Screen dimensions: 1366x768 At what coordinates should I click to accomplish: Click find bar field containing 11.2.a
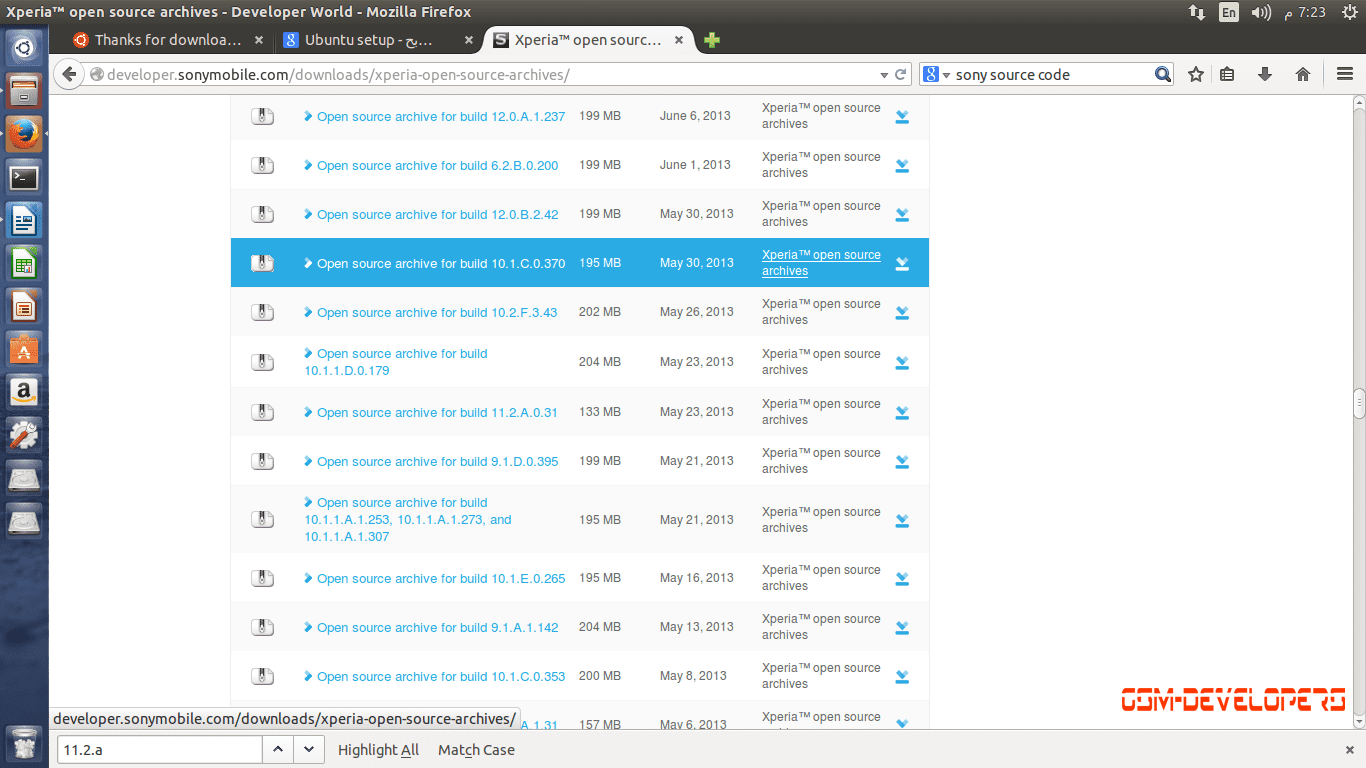160,749
